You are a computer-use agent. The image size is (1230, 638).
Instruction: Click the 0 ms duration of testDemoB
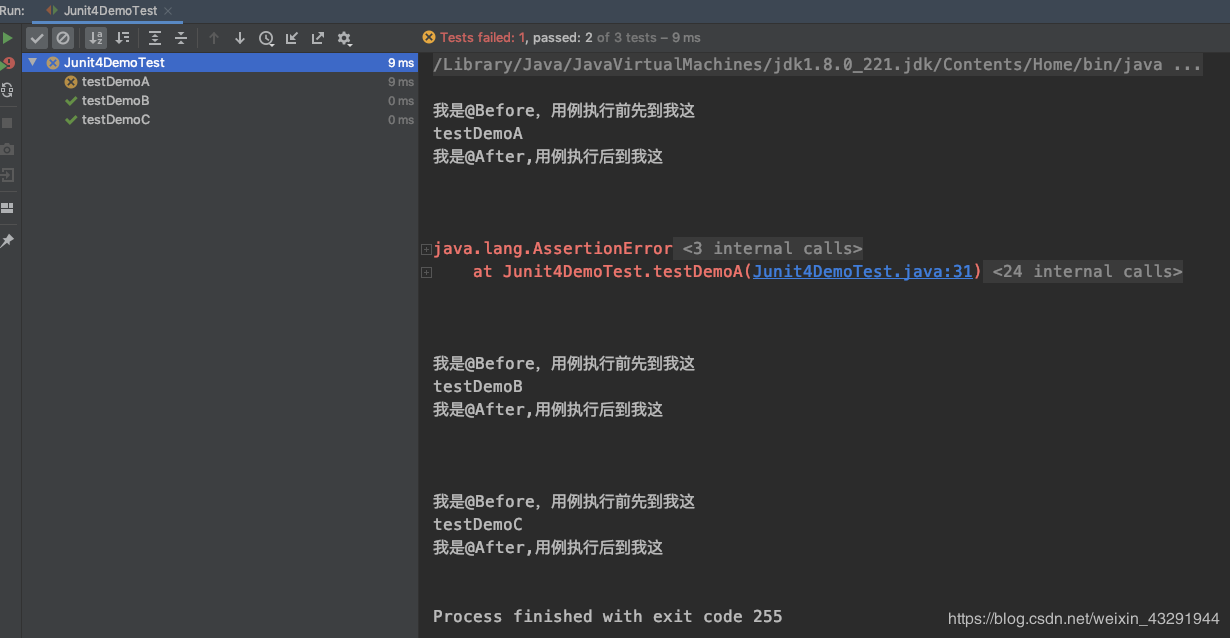(401, 101)
